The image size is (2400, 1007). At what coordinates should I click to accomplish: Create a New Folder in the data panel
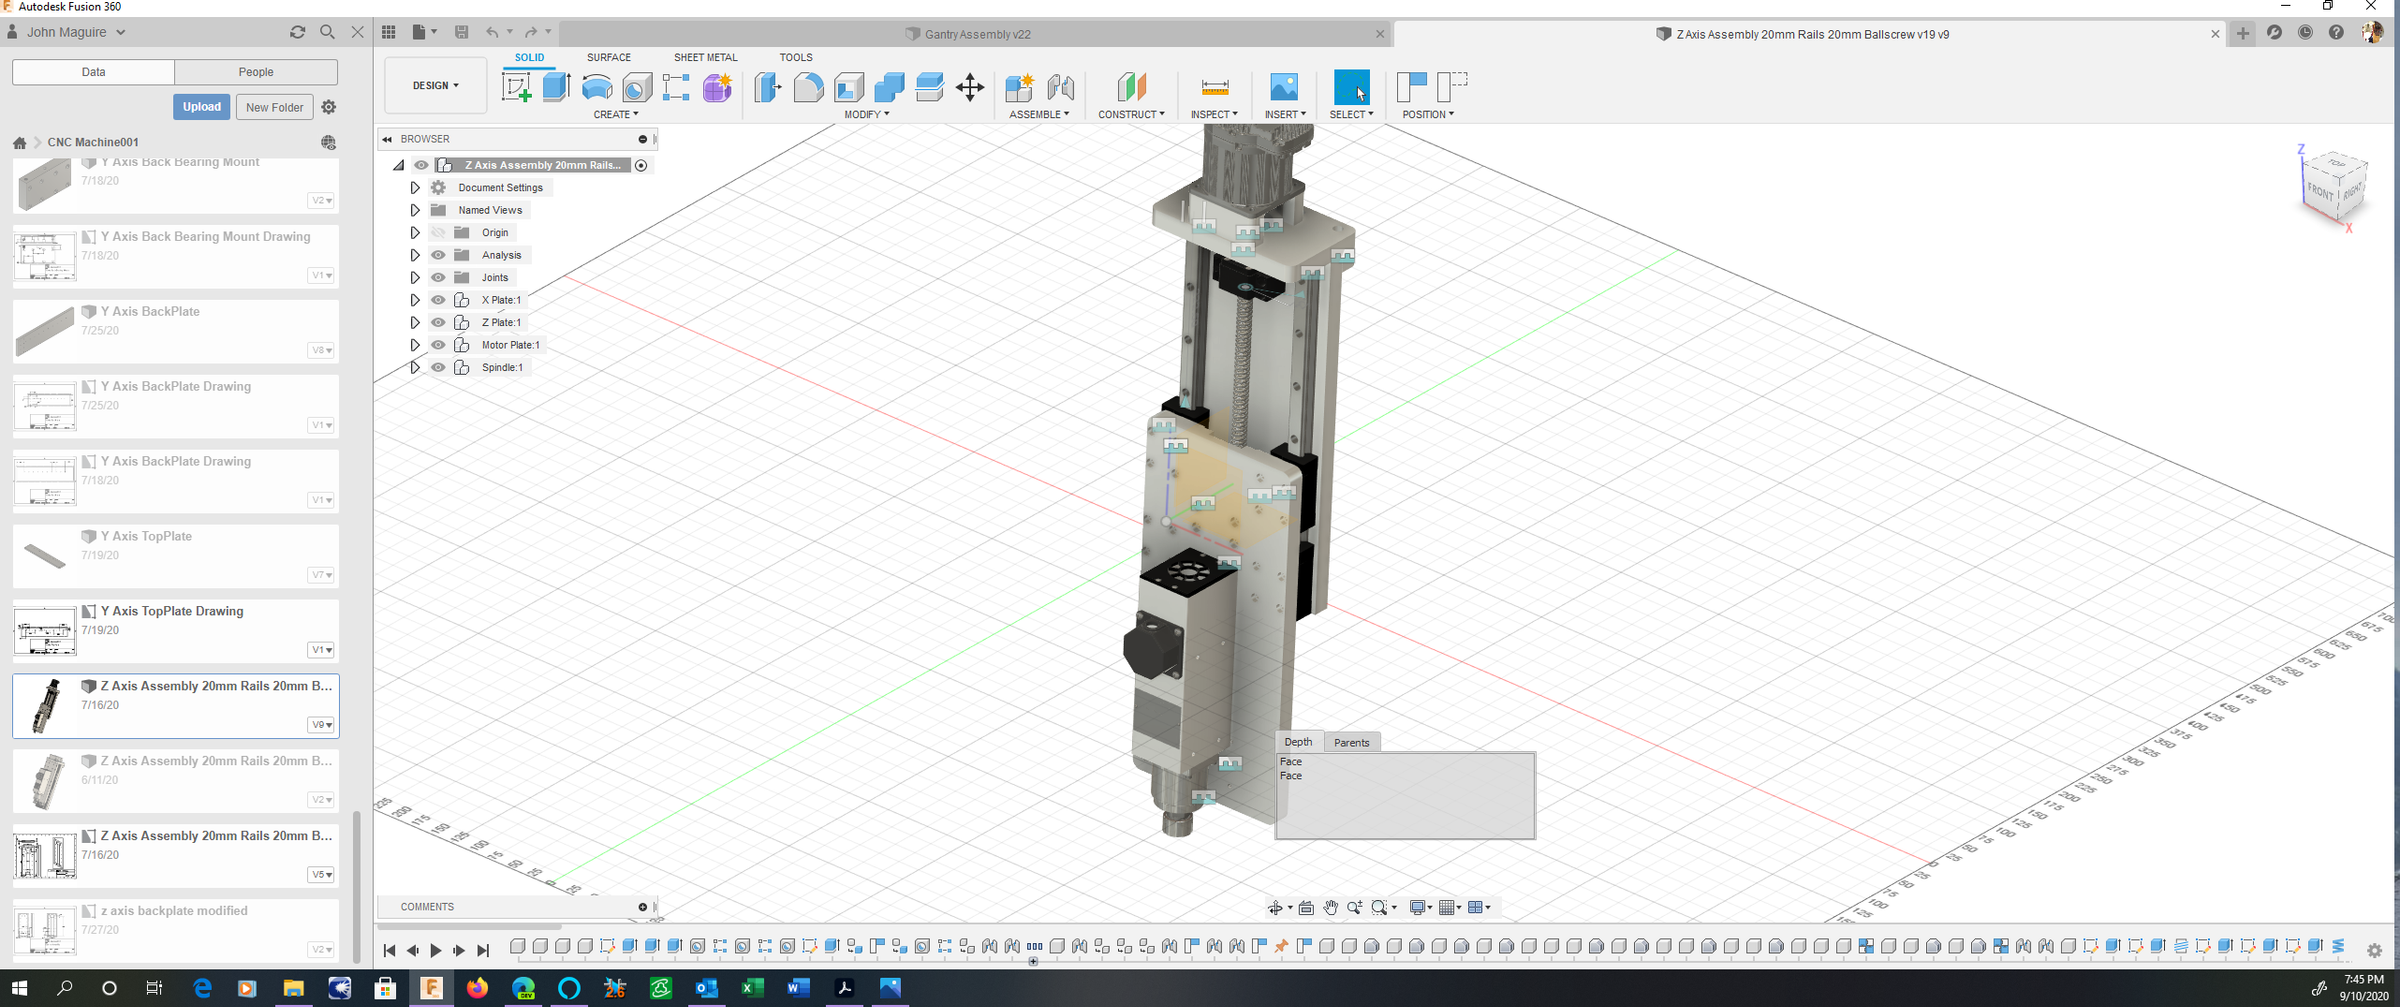274,107
